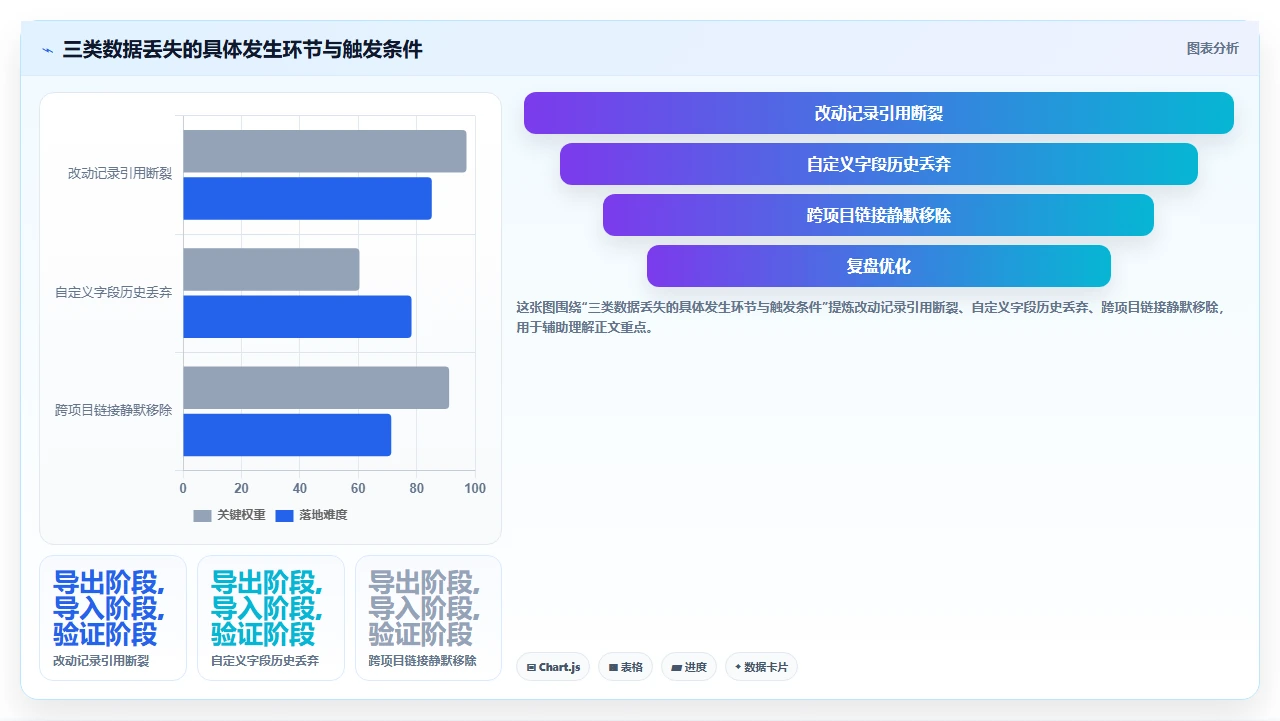
Task: Click y-axis label 跨项目链接静默移除
Action: [113, 411]
